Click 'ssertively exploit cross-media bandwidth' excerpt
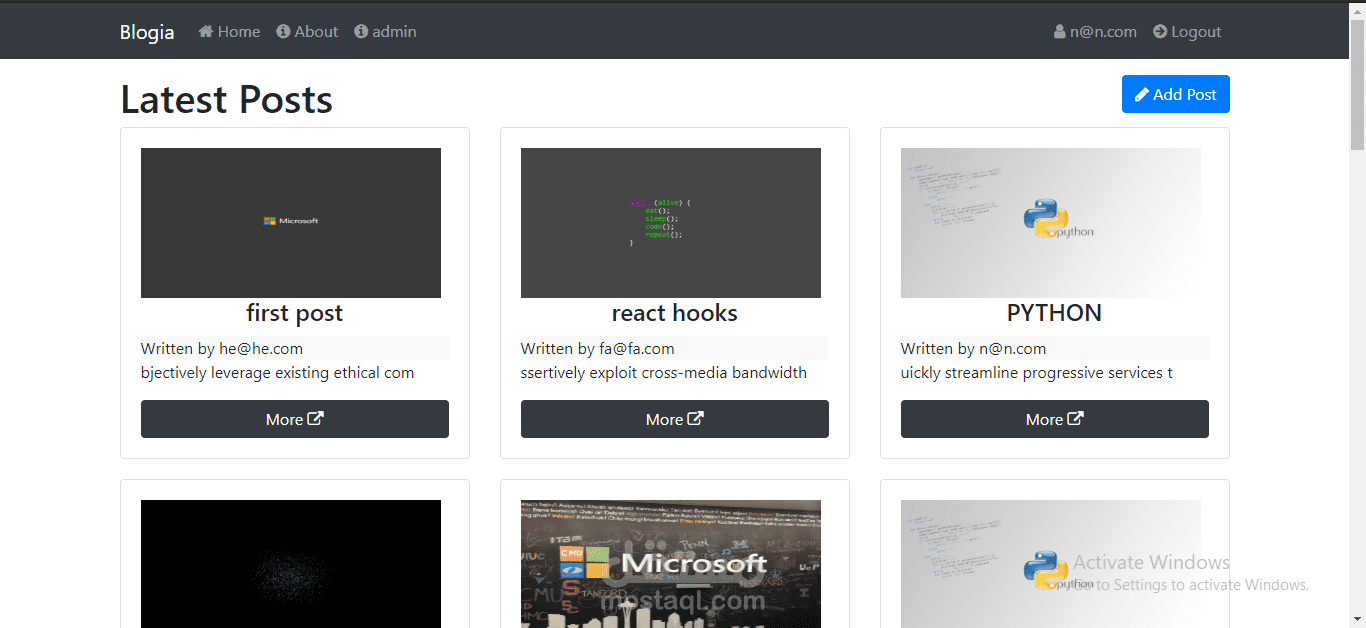Image resolution: width=1366 pixels, height=628 pixels. [664, 373]
